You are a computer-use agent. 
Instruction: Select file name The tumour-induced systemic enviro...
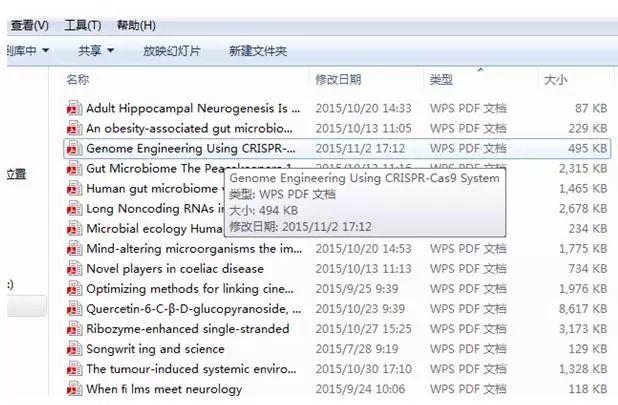point(191,369)
